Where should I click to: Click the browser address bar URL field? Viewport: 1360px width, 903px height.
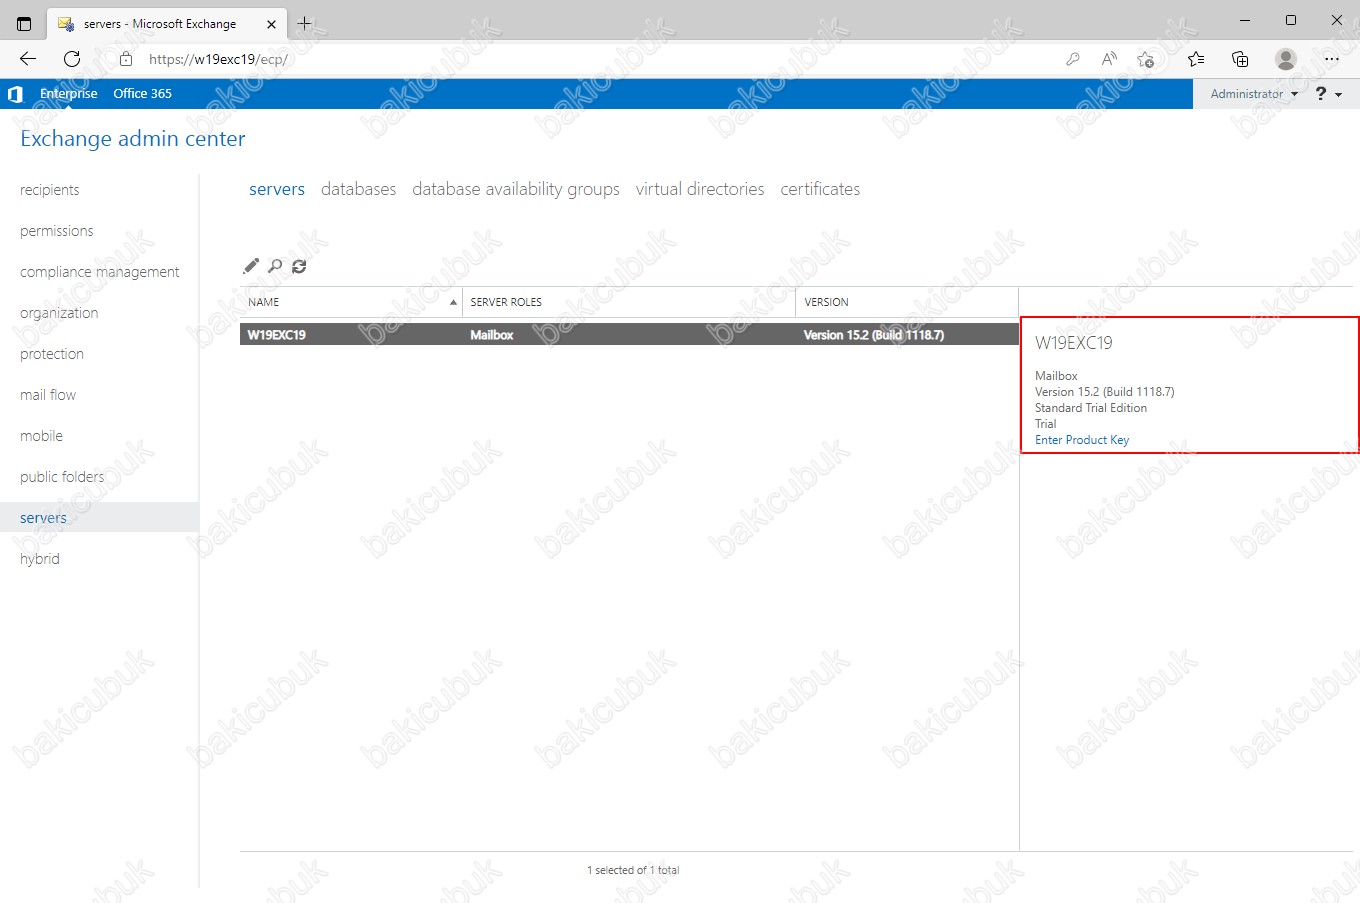(600, 59)
